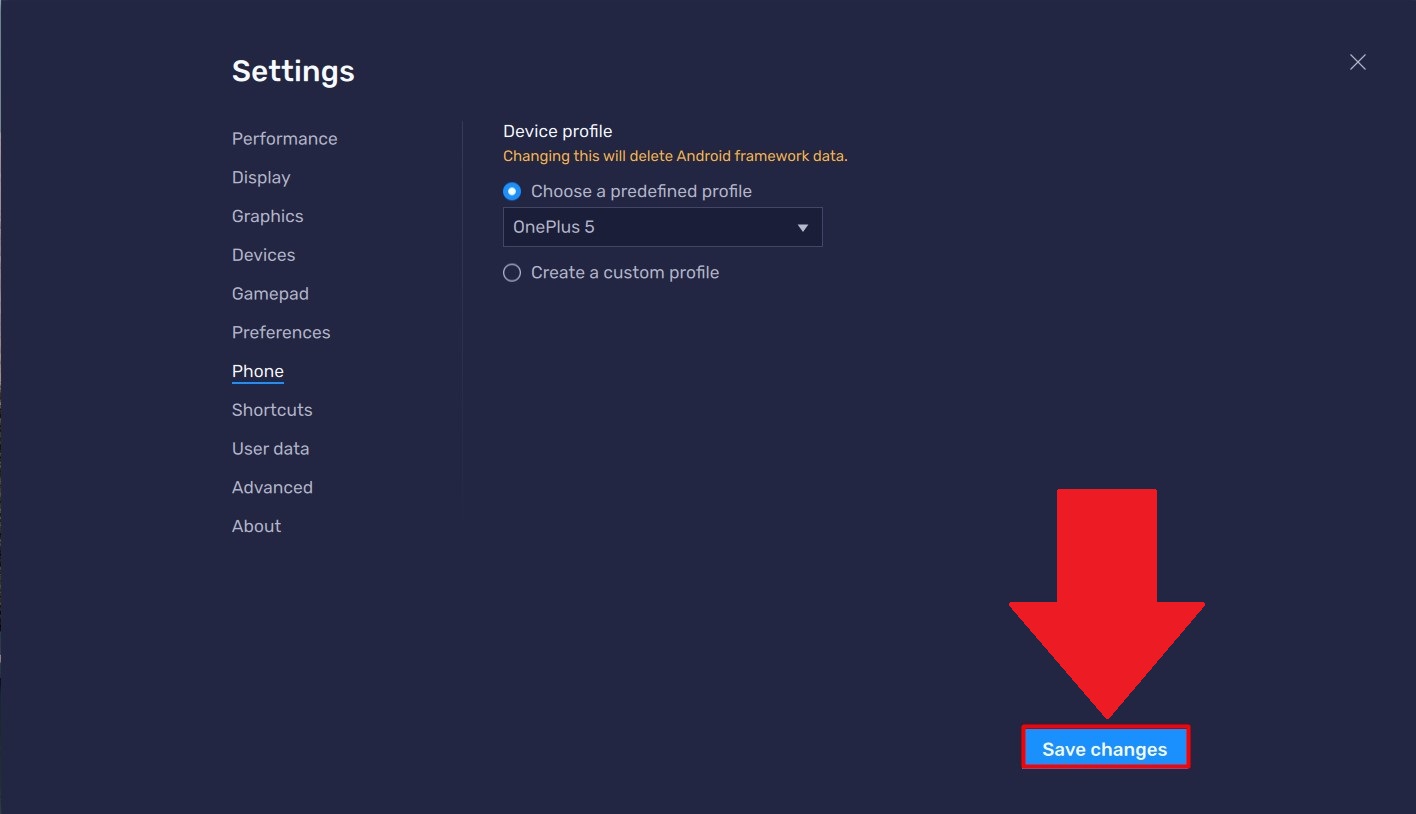Open the Display settings section
Image resolution: width=1416 pixels, height=814 pixels.
[261, 178]
